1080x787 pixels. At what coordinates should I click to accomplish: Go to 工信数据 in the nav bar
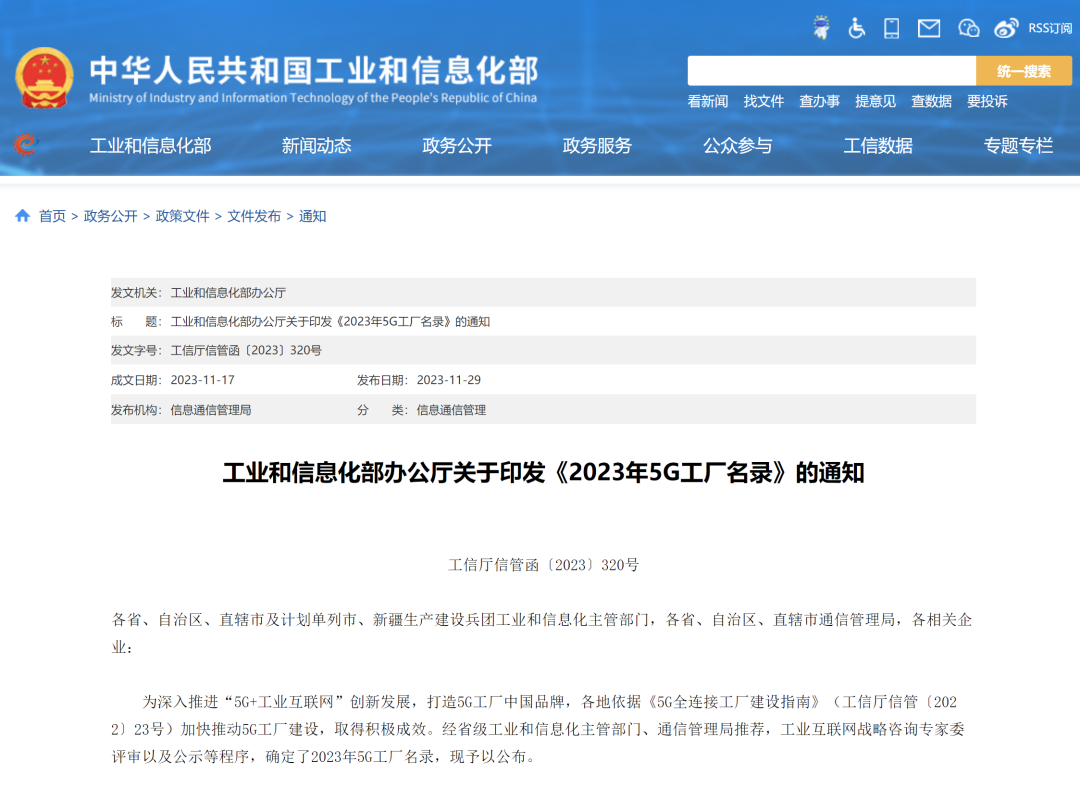878,146
